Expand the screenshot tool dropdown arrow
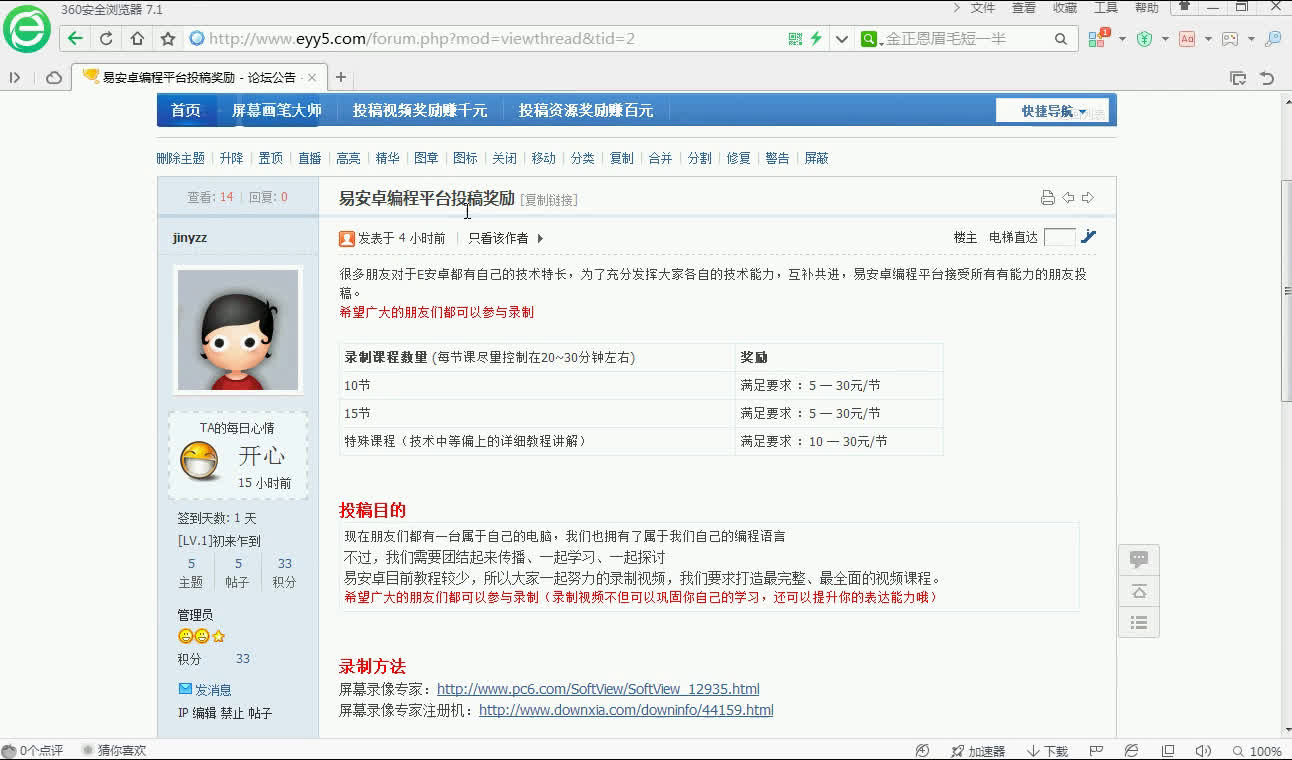 point(1251,39)
